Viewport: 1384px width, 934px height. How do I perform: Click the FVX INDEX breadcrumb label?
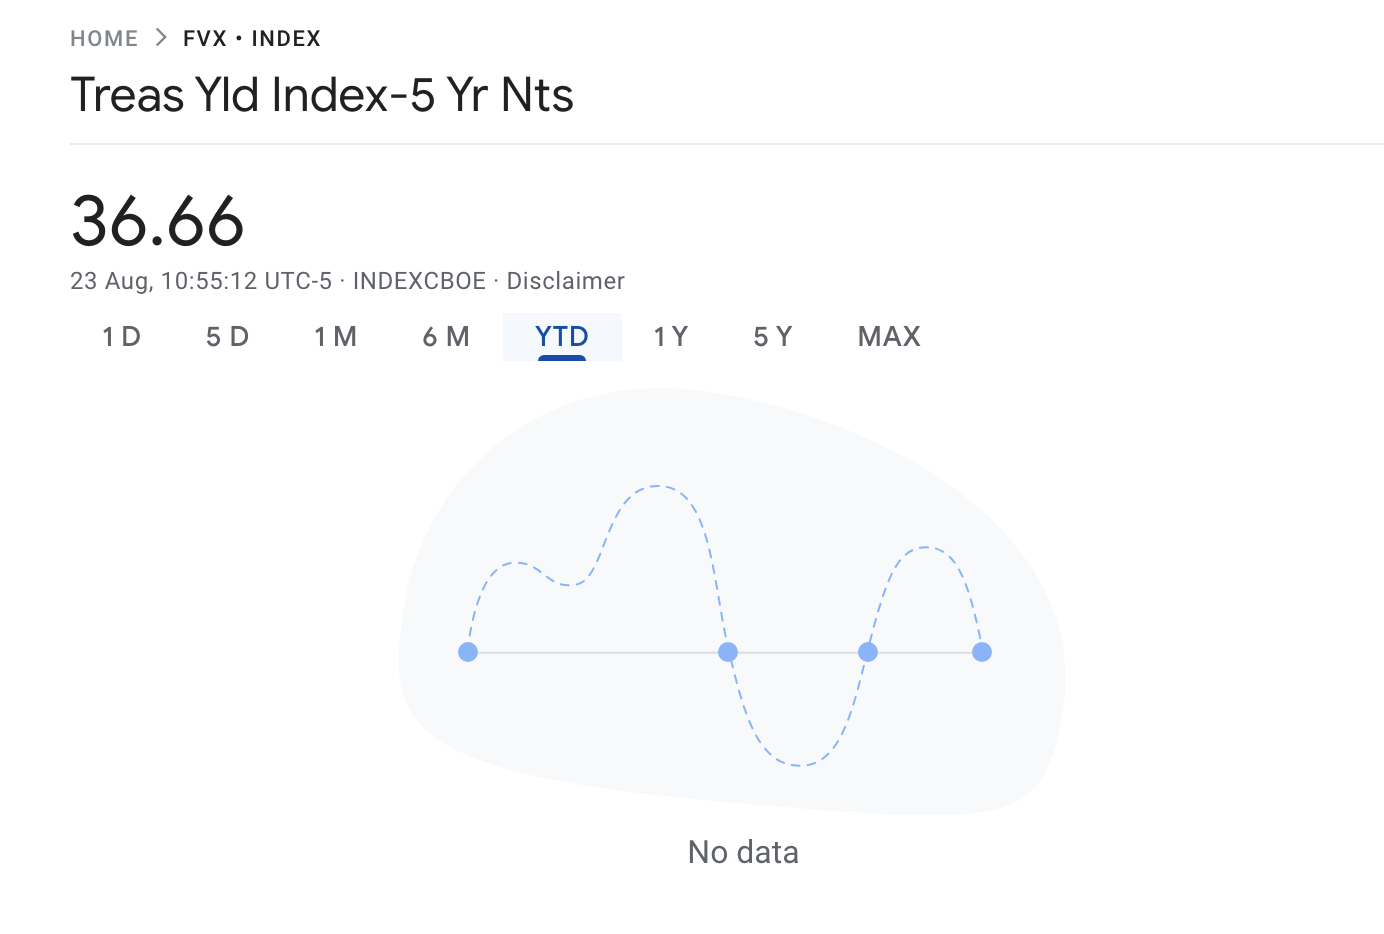tap(251, 38)
